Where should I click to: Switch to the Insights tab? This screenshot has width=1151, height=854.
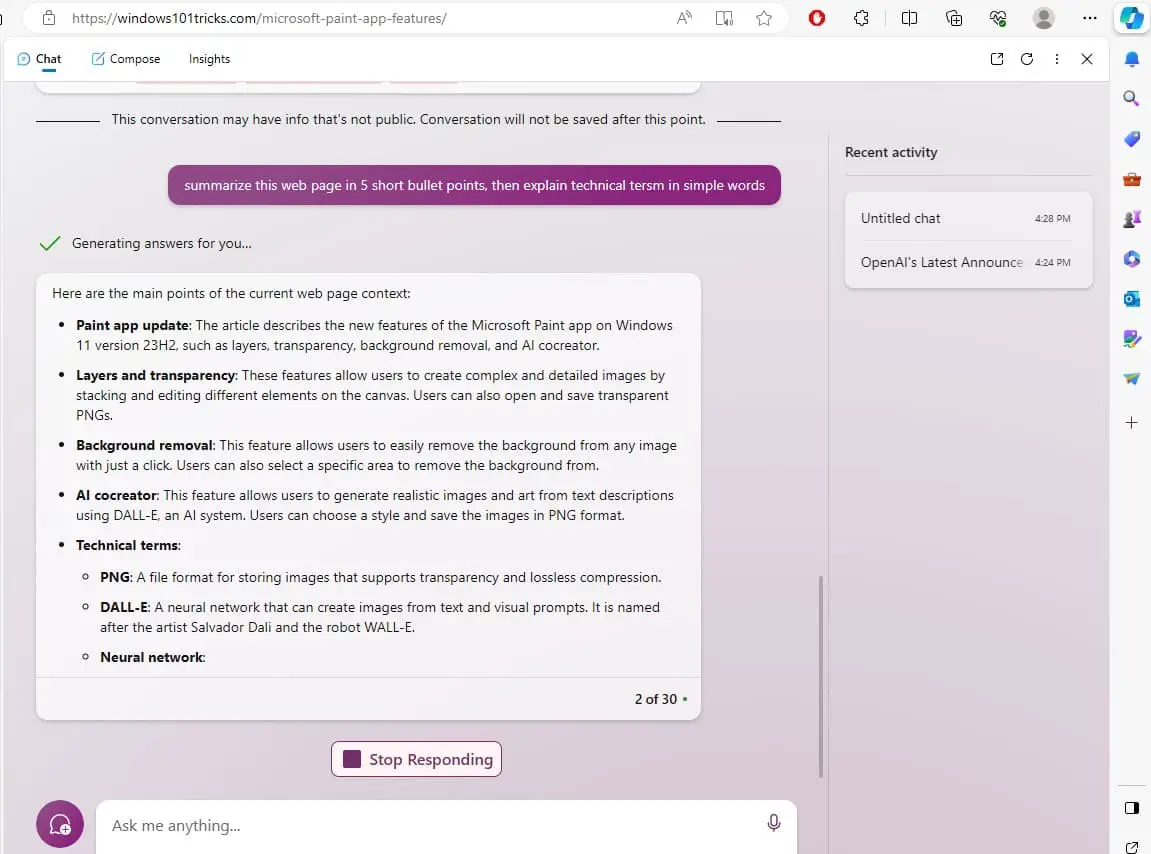point(209,59)
